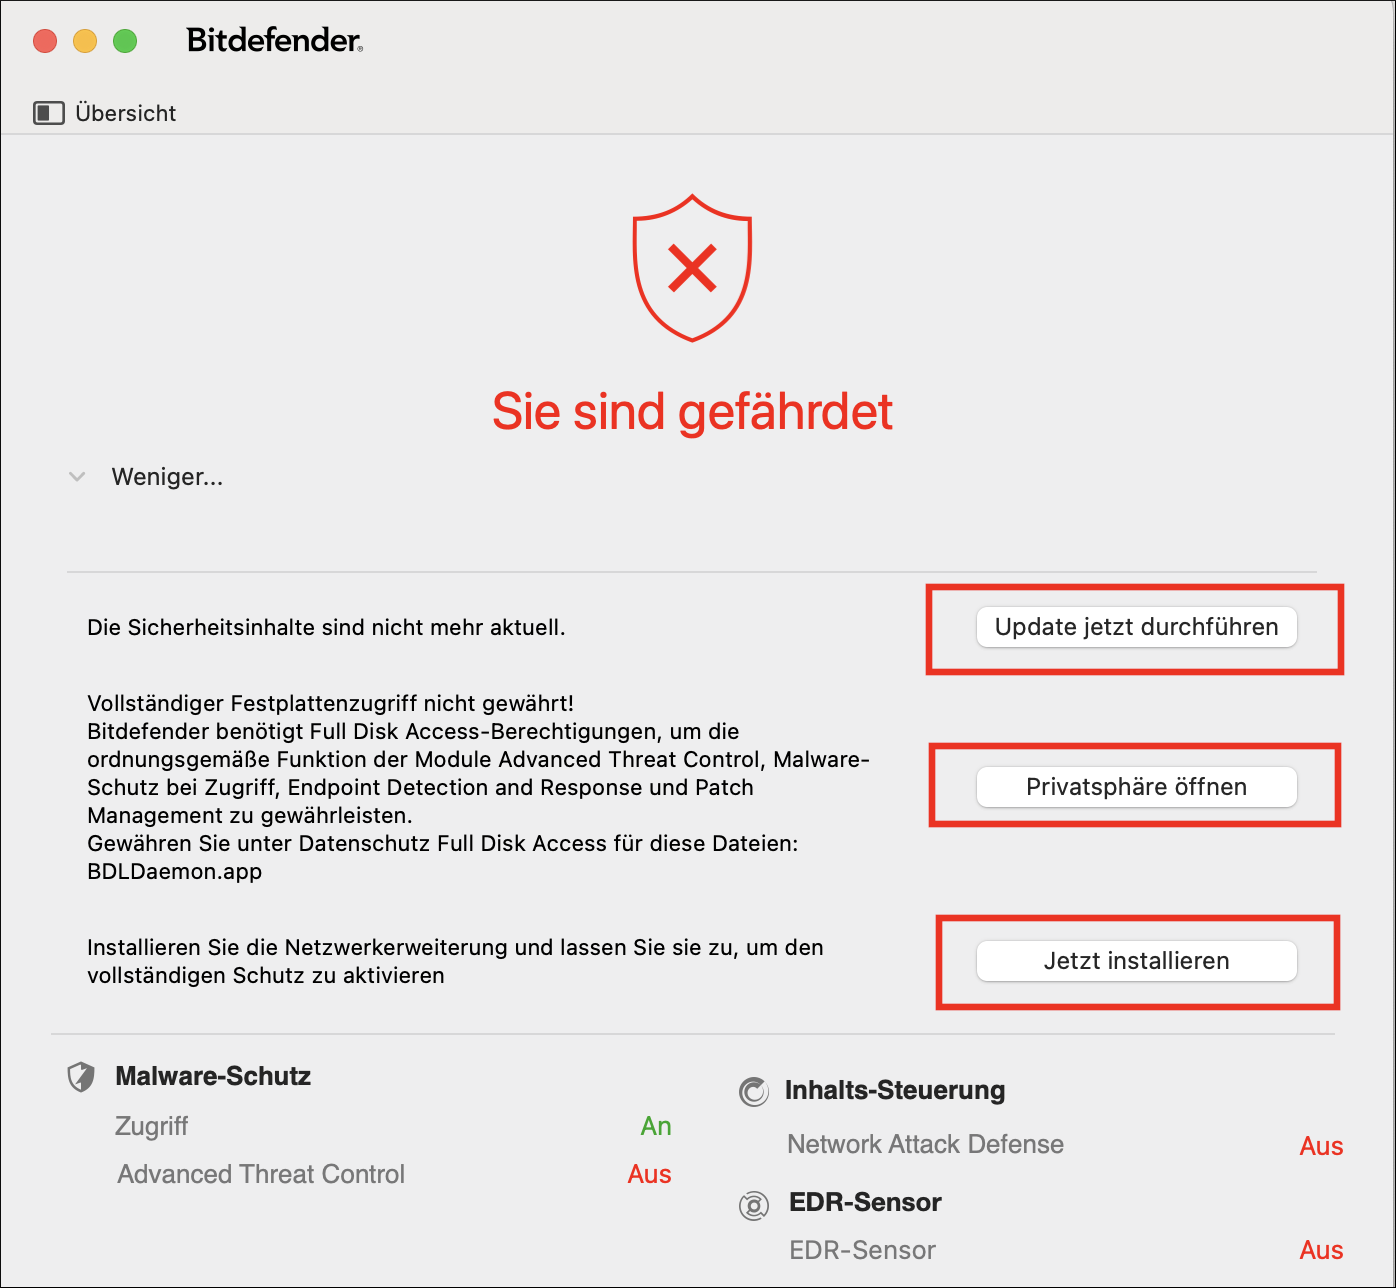Click the Inhalts-Steuerung circular icon
Screen dimensions: 1396x1288
click(754, 1092)
